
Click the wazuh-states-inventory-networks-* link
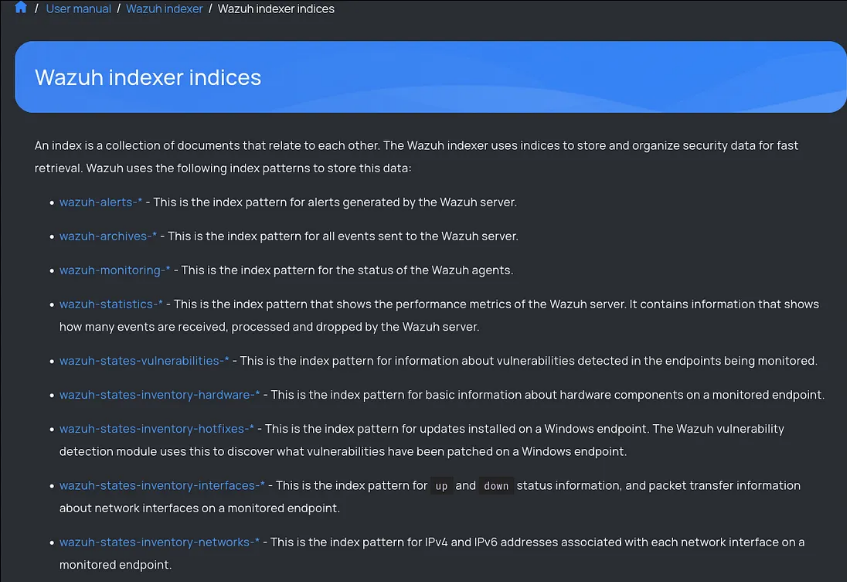[159, 542]
